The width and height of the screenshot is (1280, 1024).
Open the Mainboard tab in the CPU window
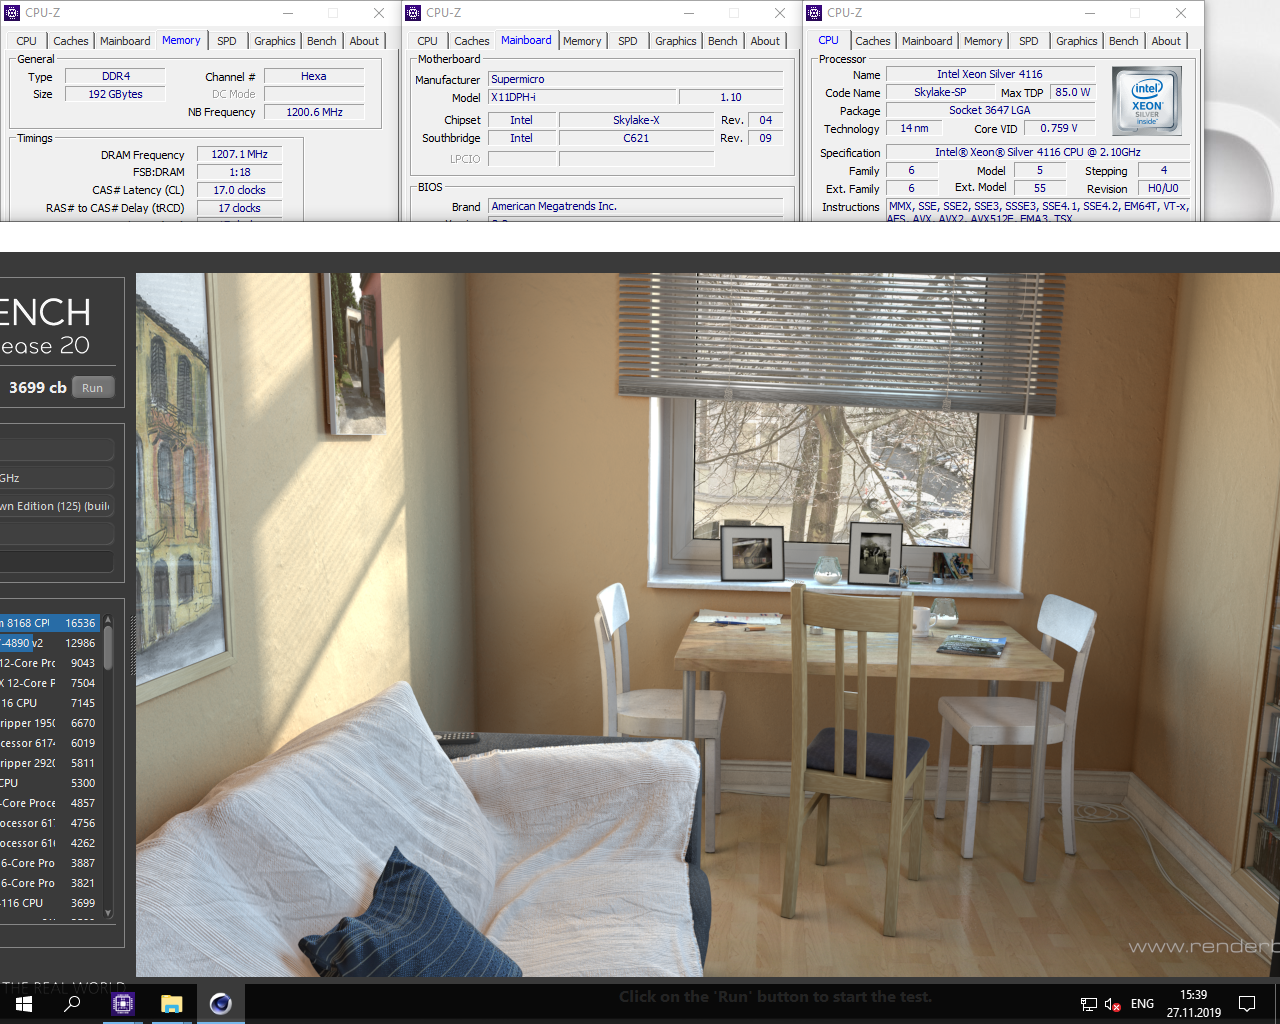(x=927, y=41)
